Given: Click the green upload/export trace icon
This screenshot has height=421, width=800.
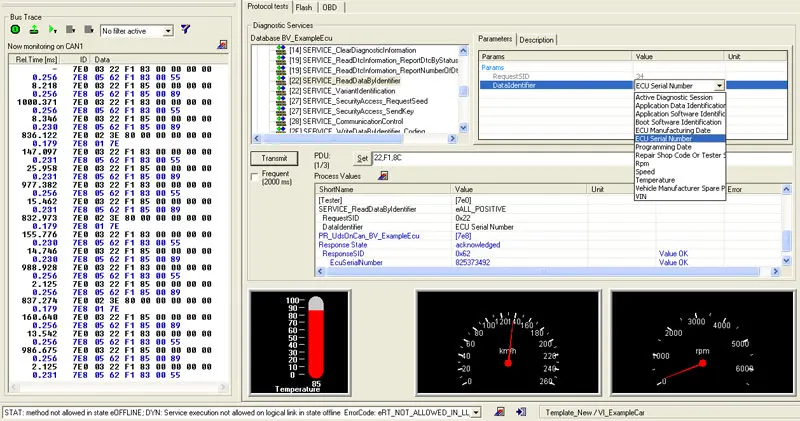Looking at the screenshot, I should pos(34,30).
